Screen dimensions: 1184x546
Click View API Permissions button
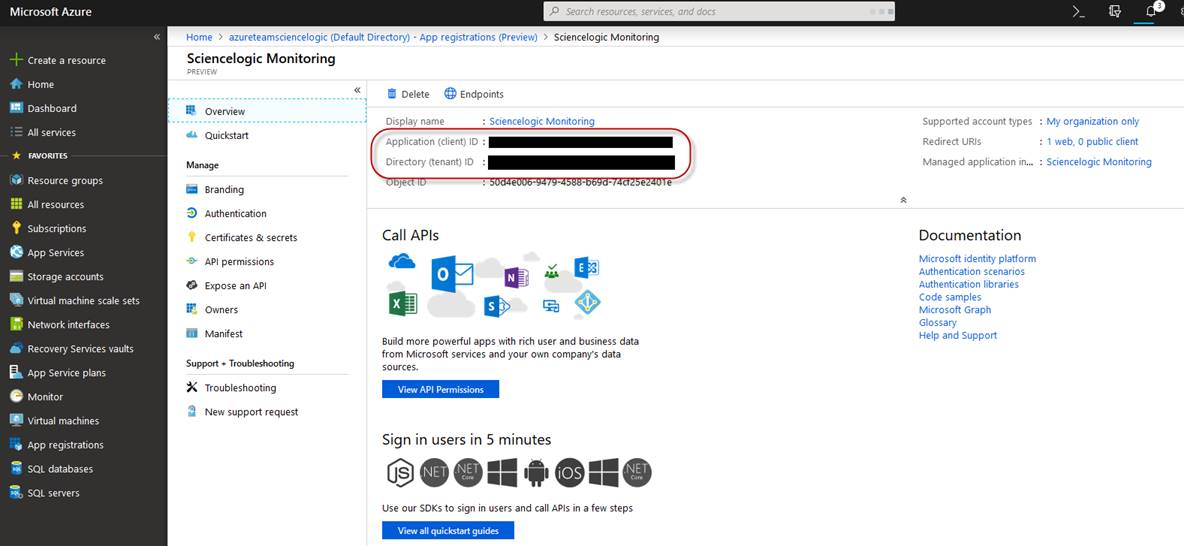pyautogui.click(x=440, y=389)
